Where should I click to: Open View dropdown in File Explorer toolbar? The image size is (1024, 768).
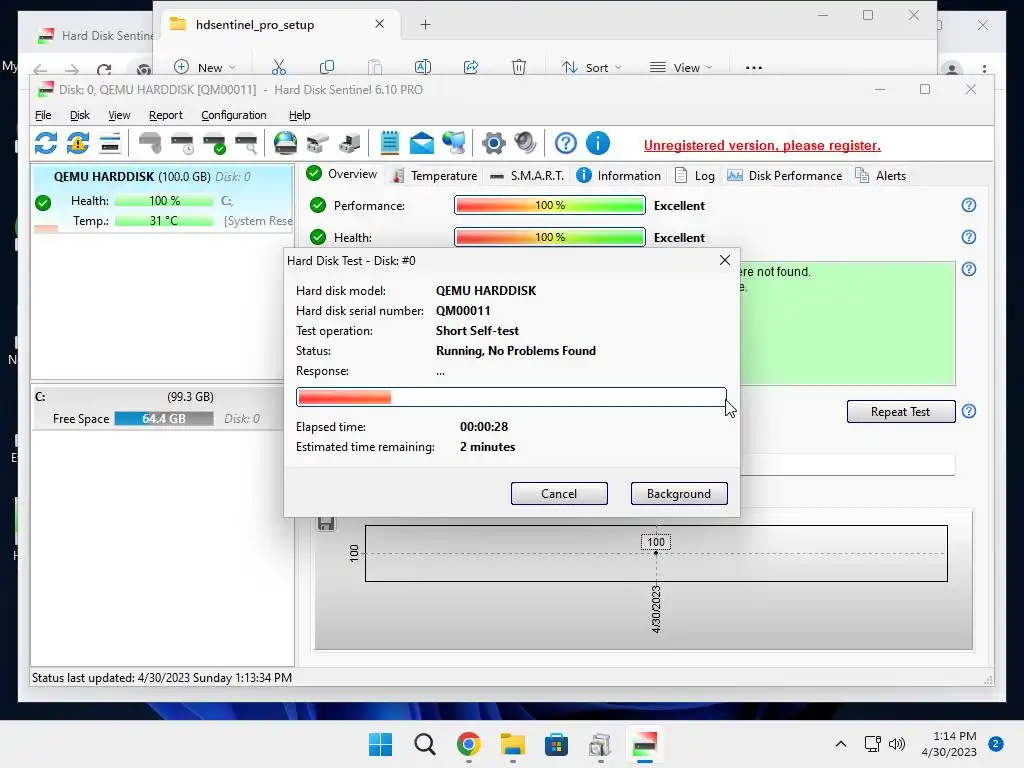(x=680, y=67)
